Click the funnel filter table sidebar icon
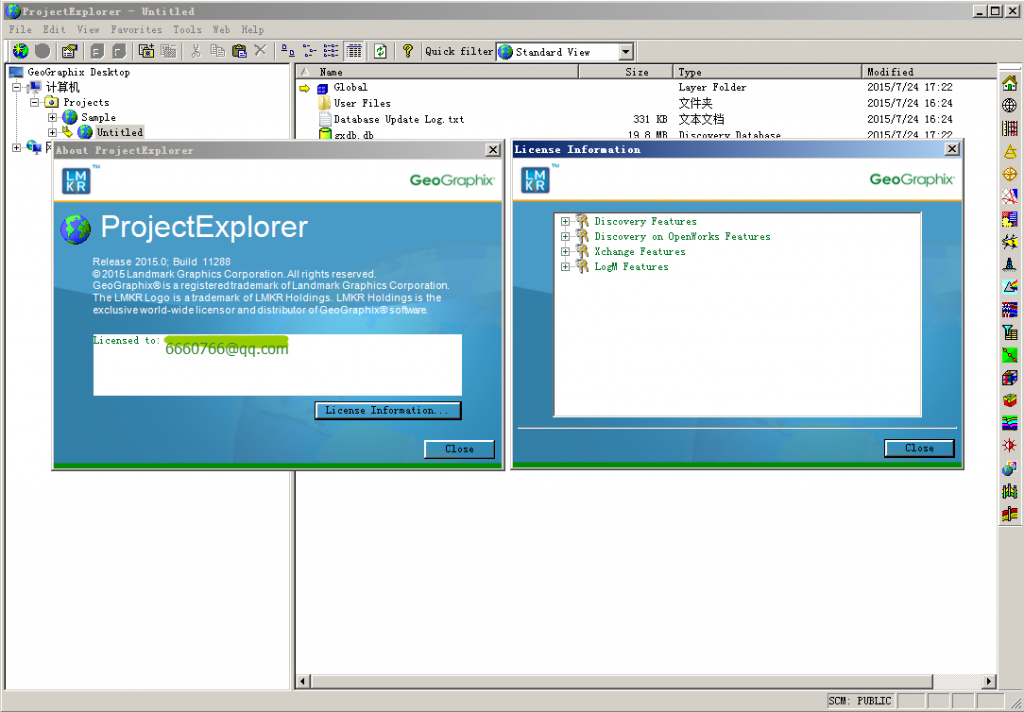 tap(1010, 332)
